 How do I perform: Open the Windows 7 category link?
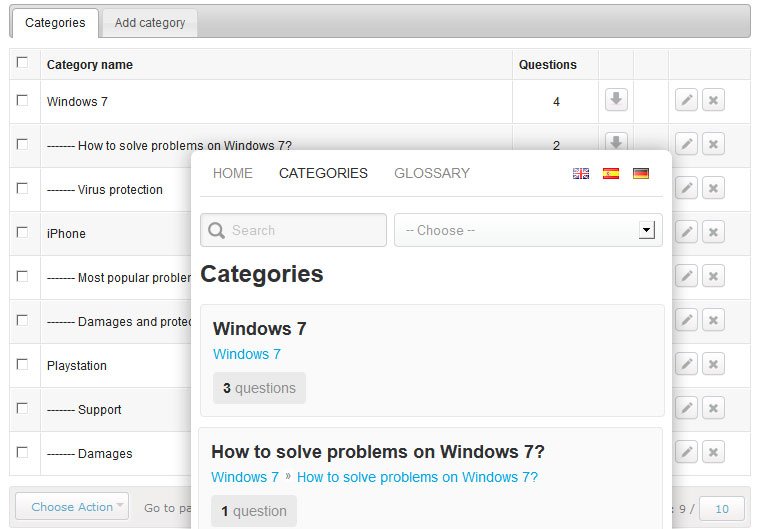[247, 354]
